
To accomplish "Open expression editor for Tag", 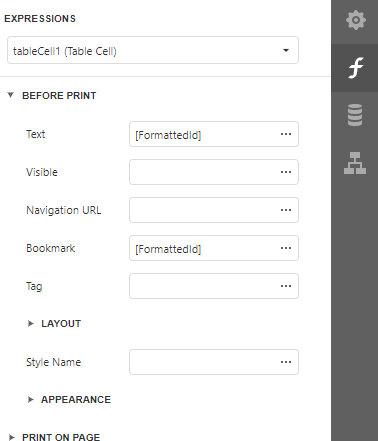I will [x=286, y=286].
